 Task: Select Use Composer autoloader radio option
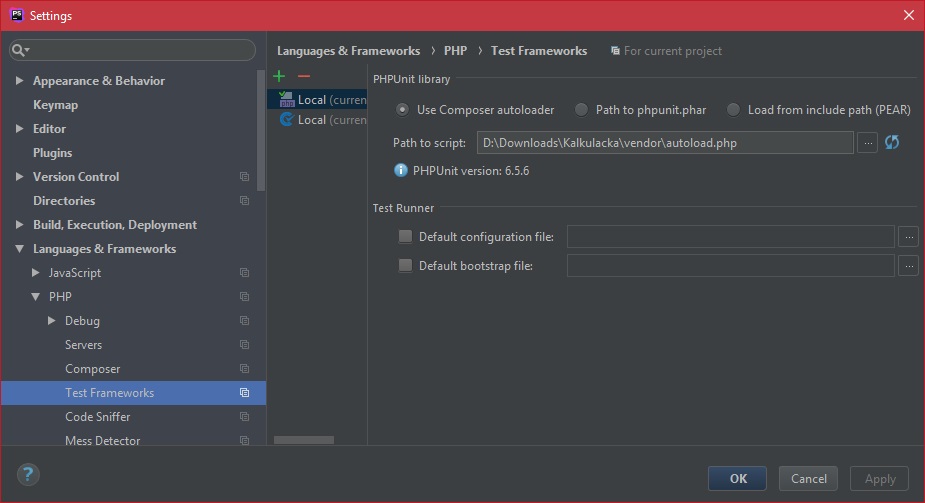pos(402,110)
